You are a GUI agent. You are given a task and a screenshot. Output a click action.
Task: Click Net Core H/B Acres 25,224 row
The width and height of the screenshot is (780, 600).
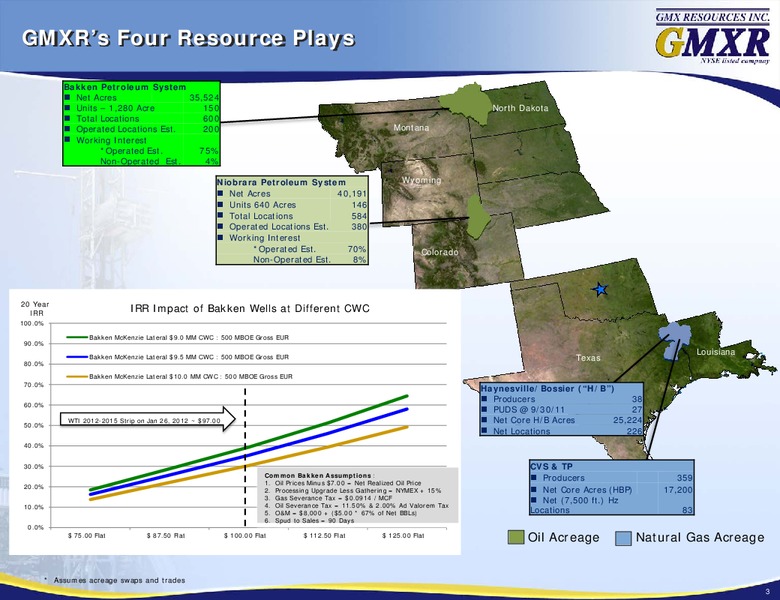tap(562, 420)
